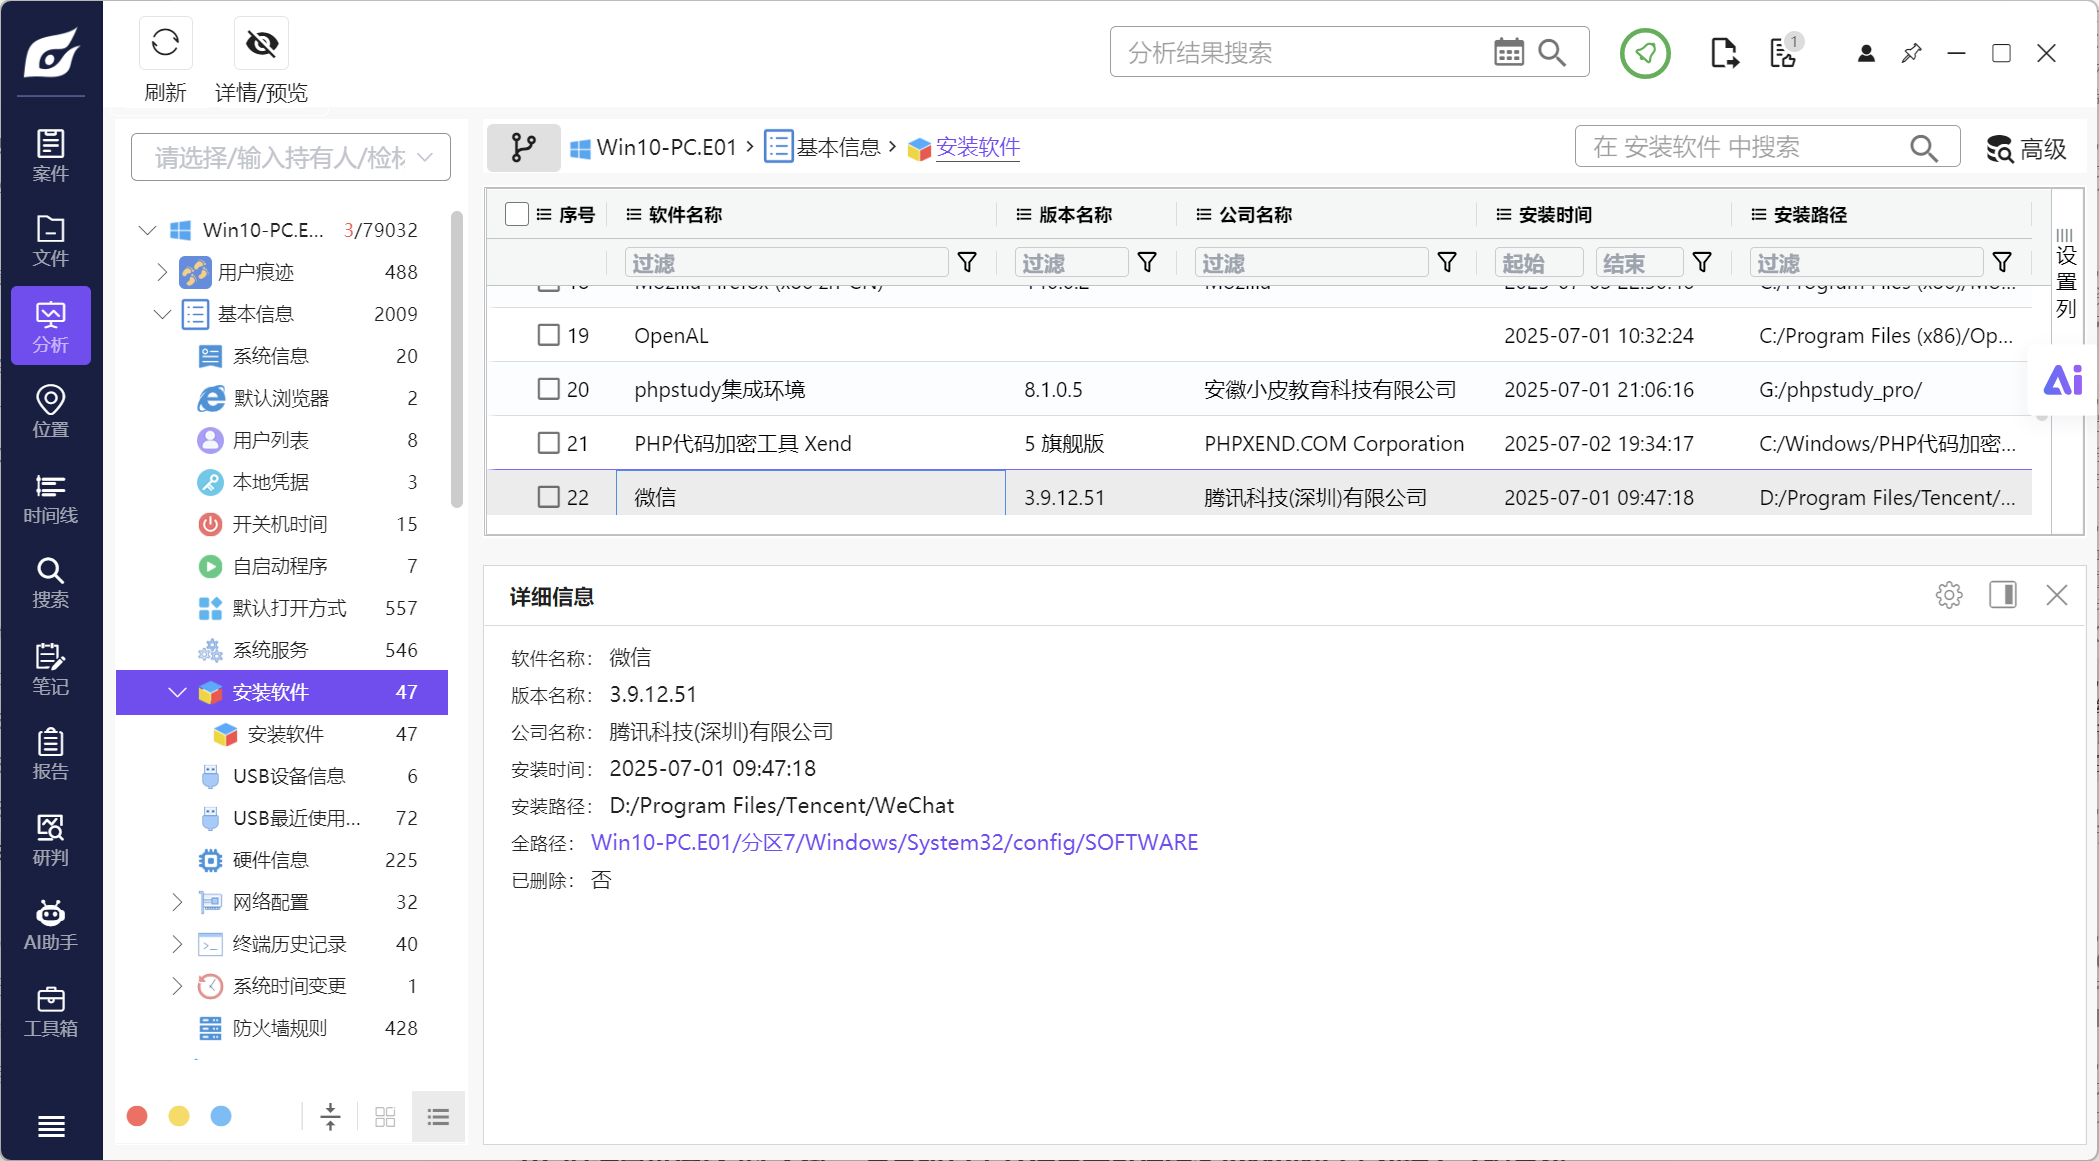Open 工具箱 in the left sidebar
This screenshot has height=1161, width=2099.
[51, 1011]
